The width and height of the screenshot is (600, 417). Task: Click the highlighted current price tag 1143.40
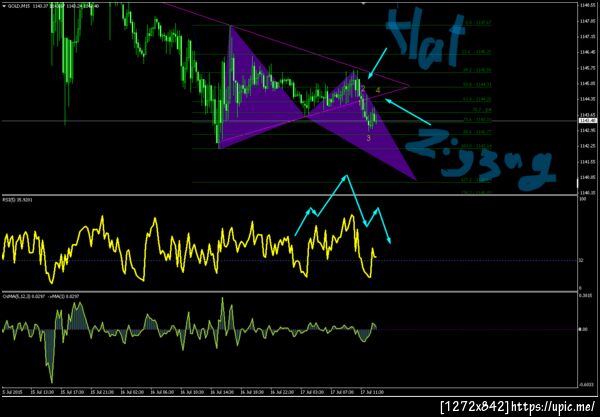pos(588,121)
